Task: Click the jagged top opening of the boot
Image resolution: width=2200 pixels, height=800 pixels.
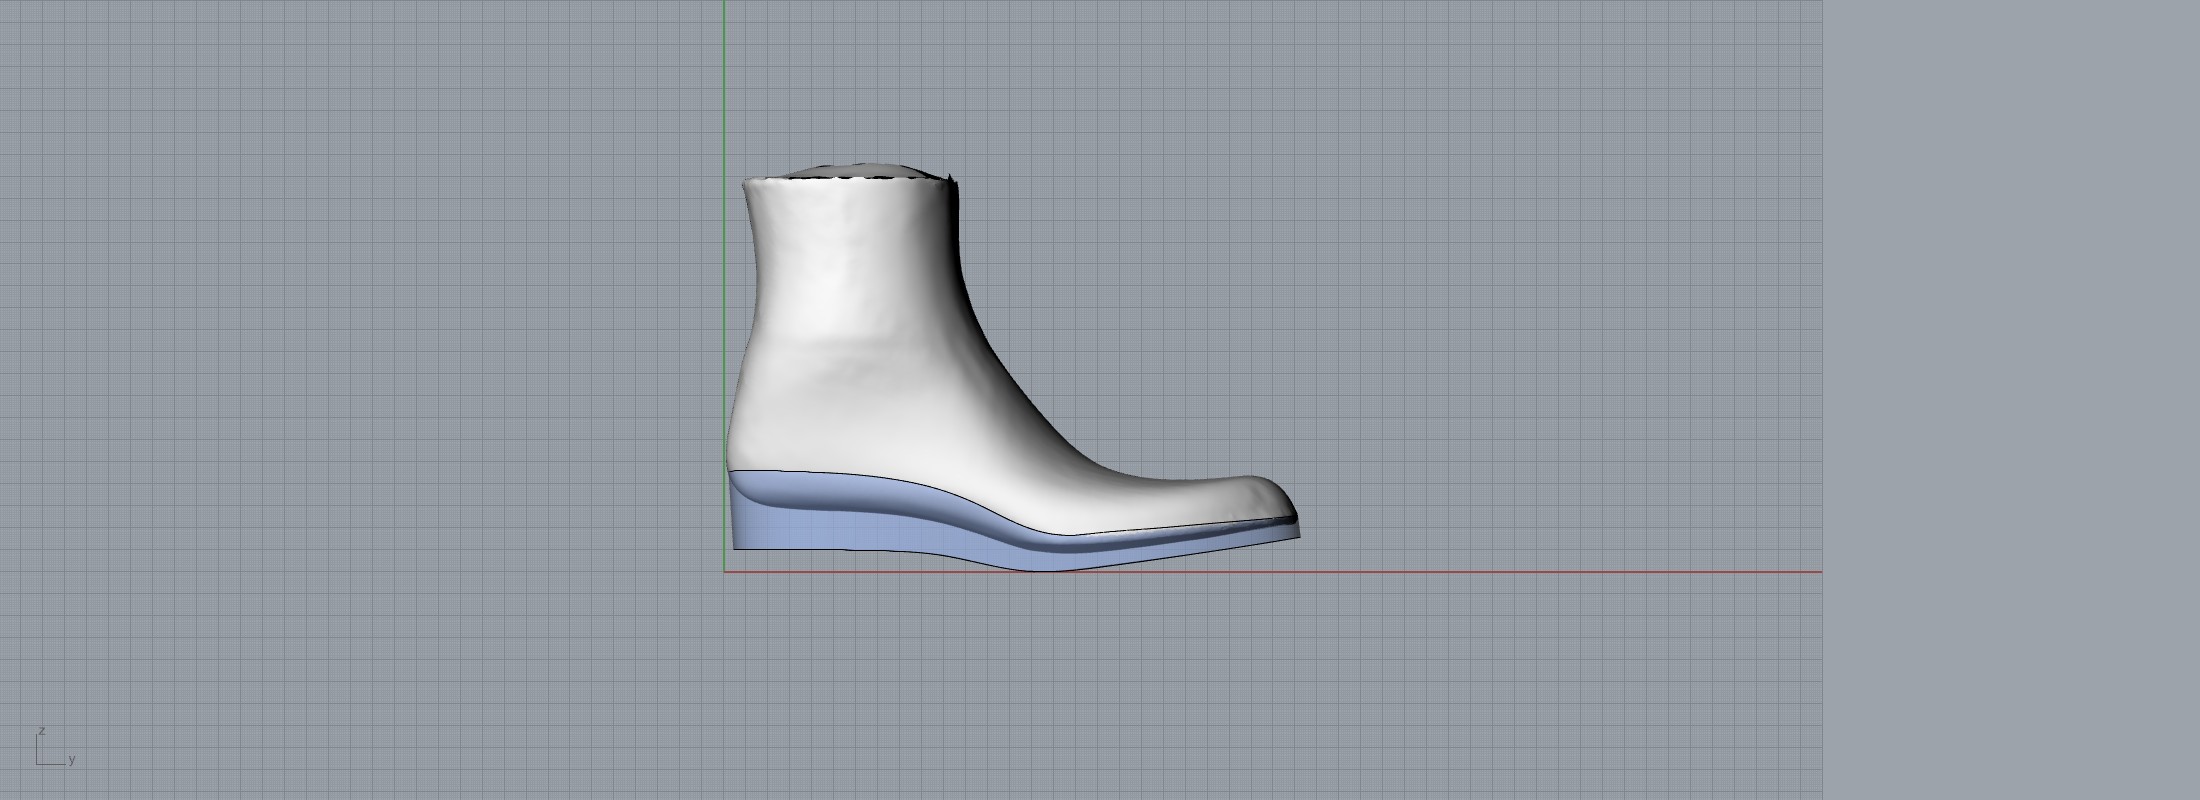Action: click(x=850, y=175)
